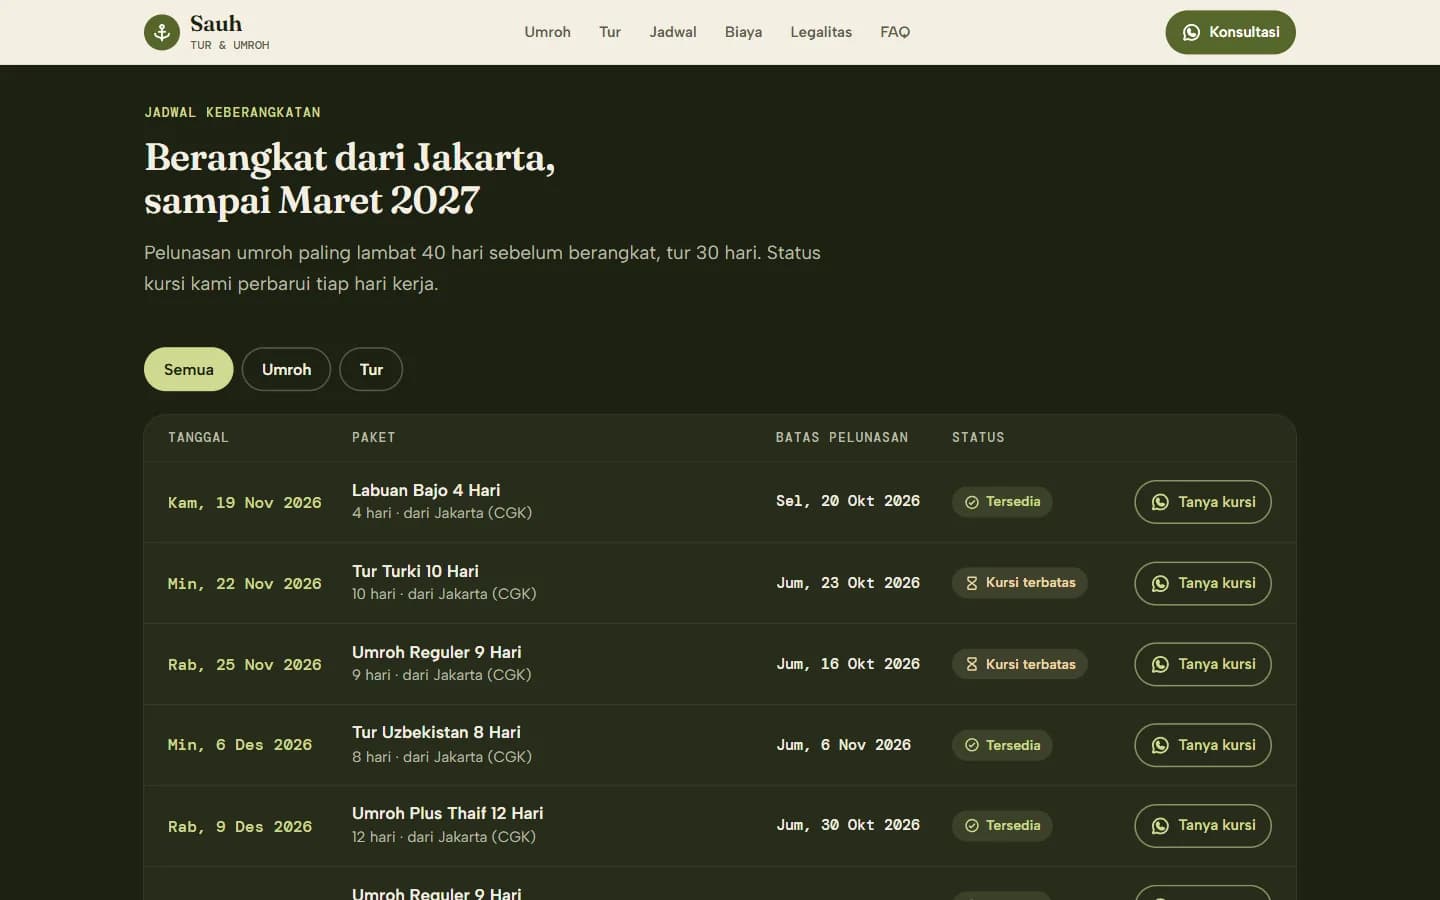The image size is (1440, 900).
Task: Click the deadline Sel, 20 Okt 2026
Action: pyautogui.click(x=848, y=501)
